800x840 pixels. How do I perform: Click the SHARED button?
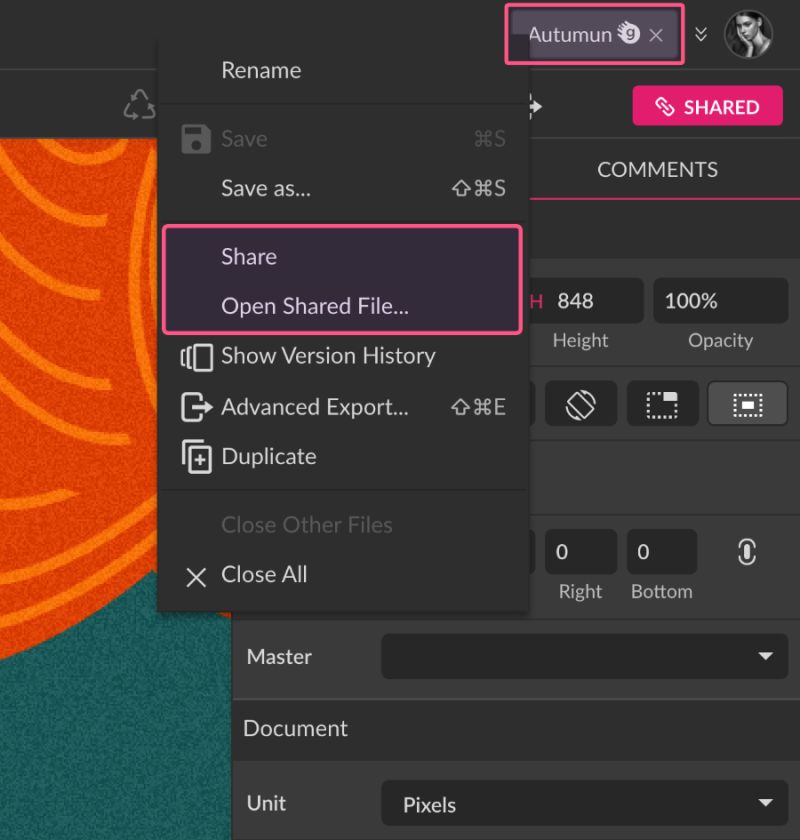tap(707, 105)
